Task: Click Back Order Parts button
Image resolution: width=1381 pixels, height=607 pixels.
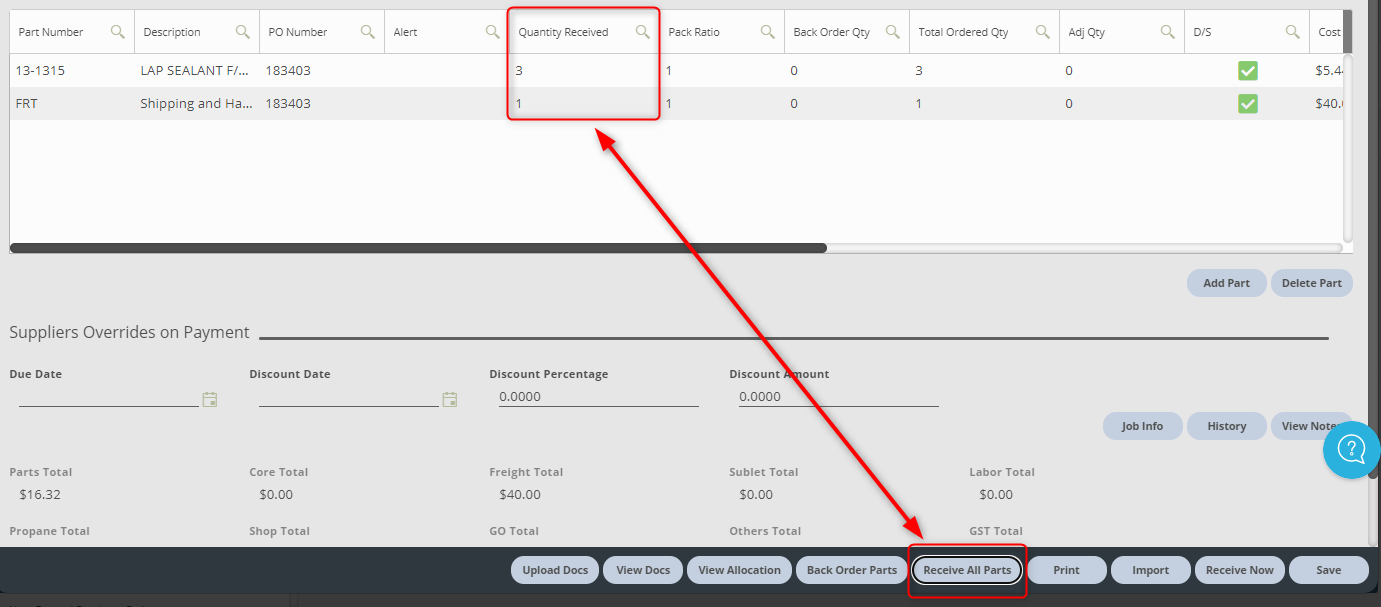Action: point(852,570)
